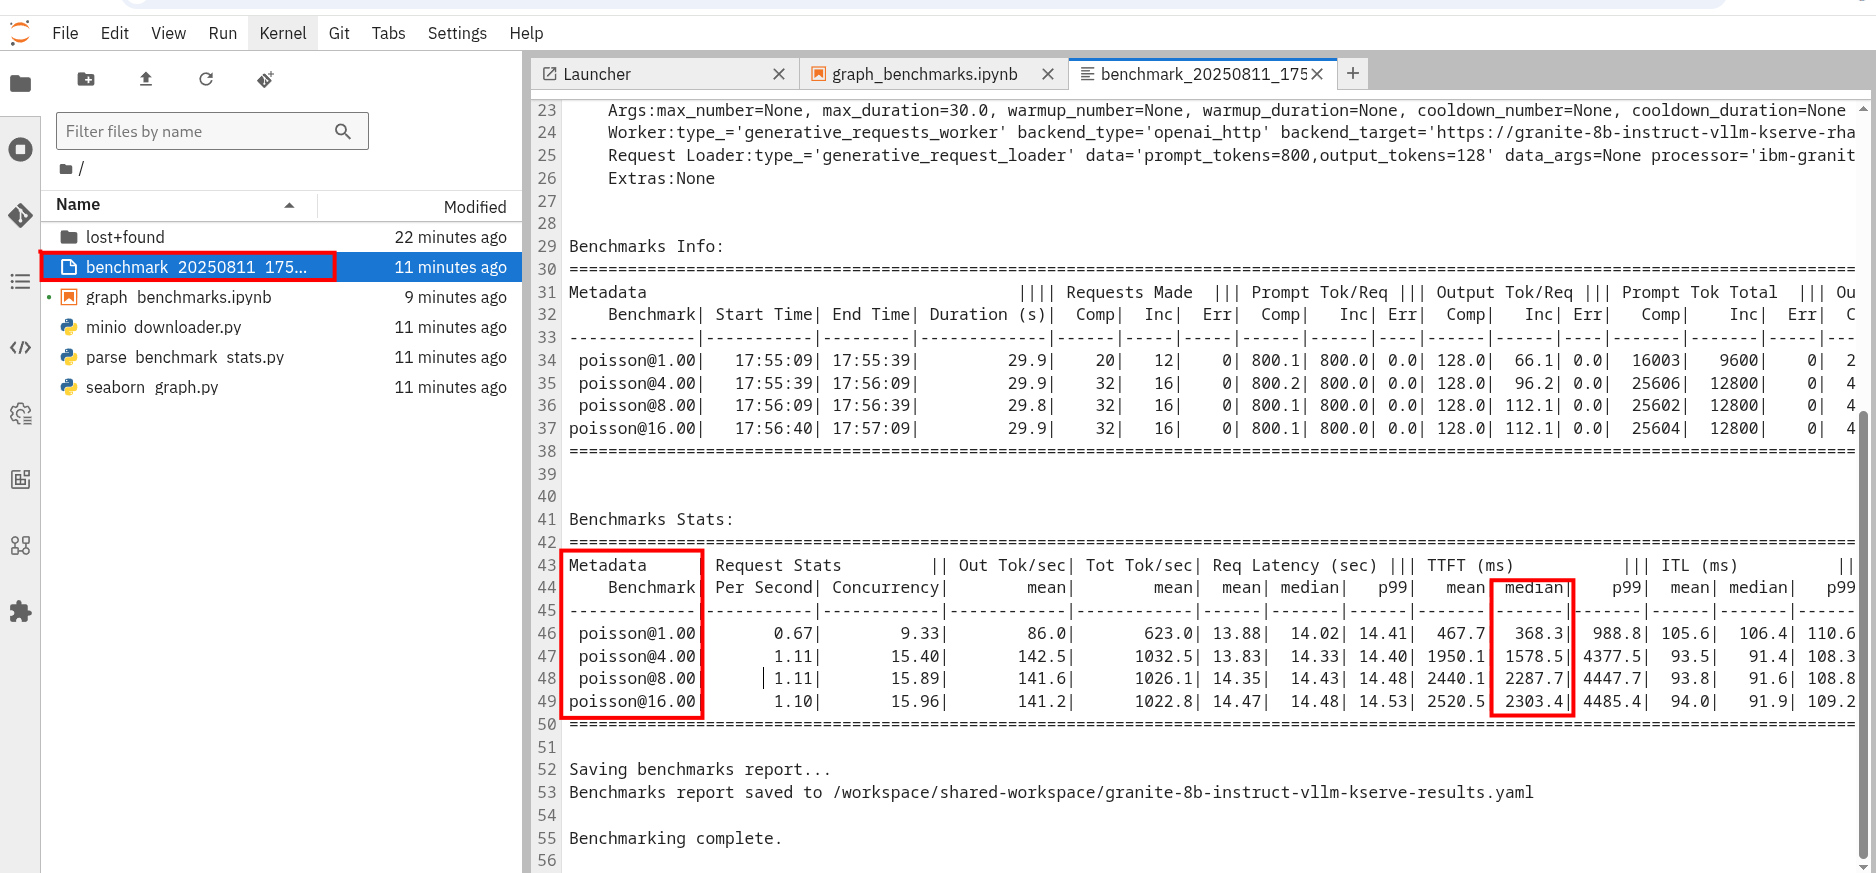The image size is (1876, 873).
Task: Click the New Folder toolbar icon
Action: 86,79
